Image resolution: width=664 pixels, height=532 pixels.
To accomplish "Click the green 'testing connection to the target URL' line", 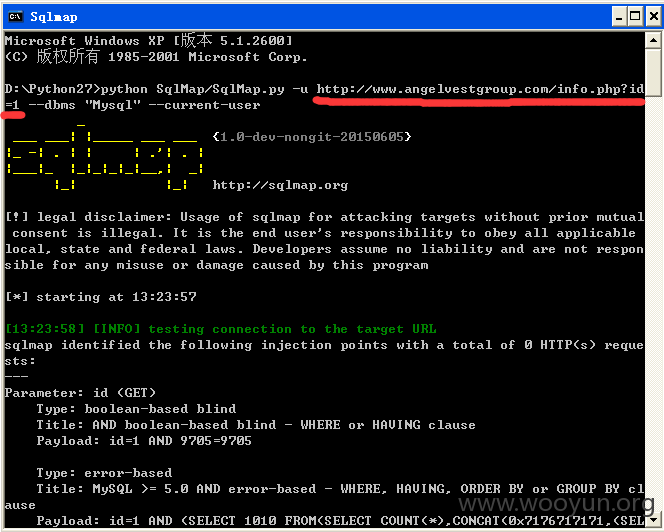I will pos(221,329).
